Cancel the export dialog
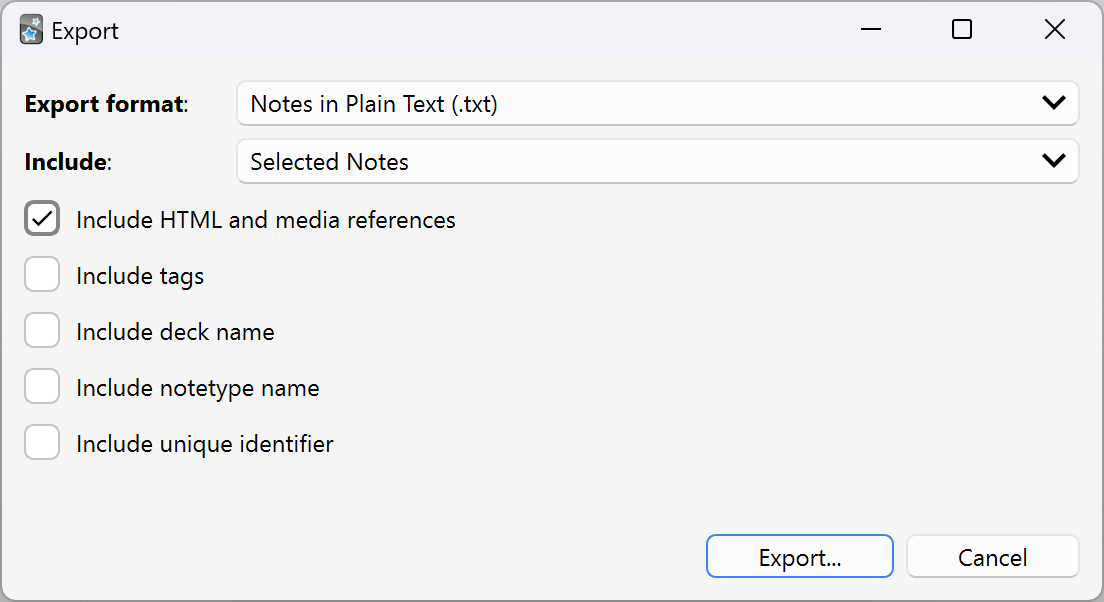1104x602 pixels. [x=992, y=557]
